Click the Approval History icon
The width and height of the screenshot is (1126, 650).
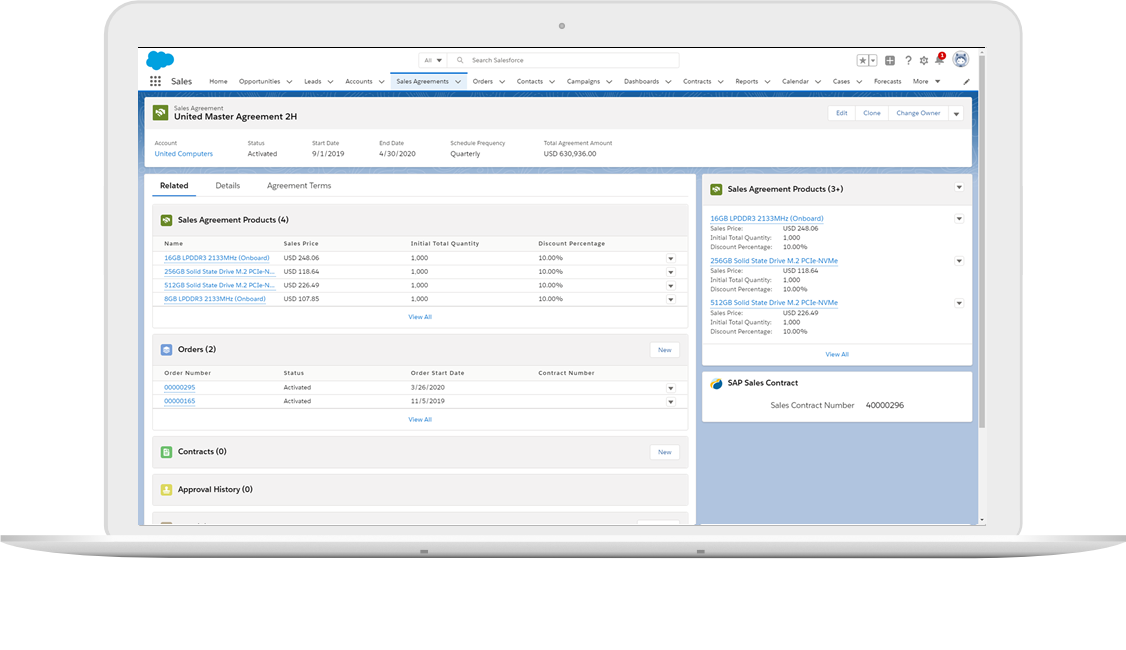coord(167,490)
